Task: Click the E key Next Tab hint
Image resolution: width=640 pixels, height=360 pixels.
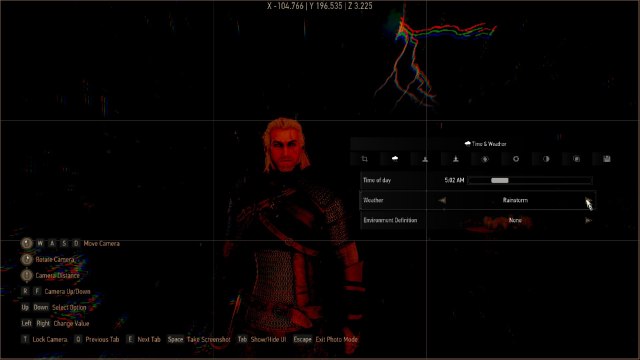Action: point(130,339)
